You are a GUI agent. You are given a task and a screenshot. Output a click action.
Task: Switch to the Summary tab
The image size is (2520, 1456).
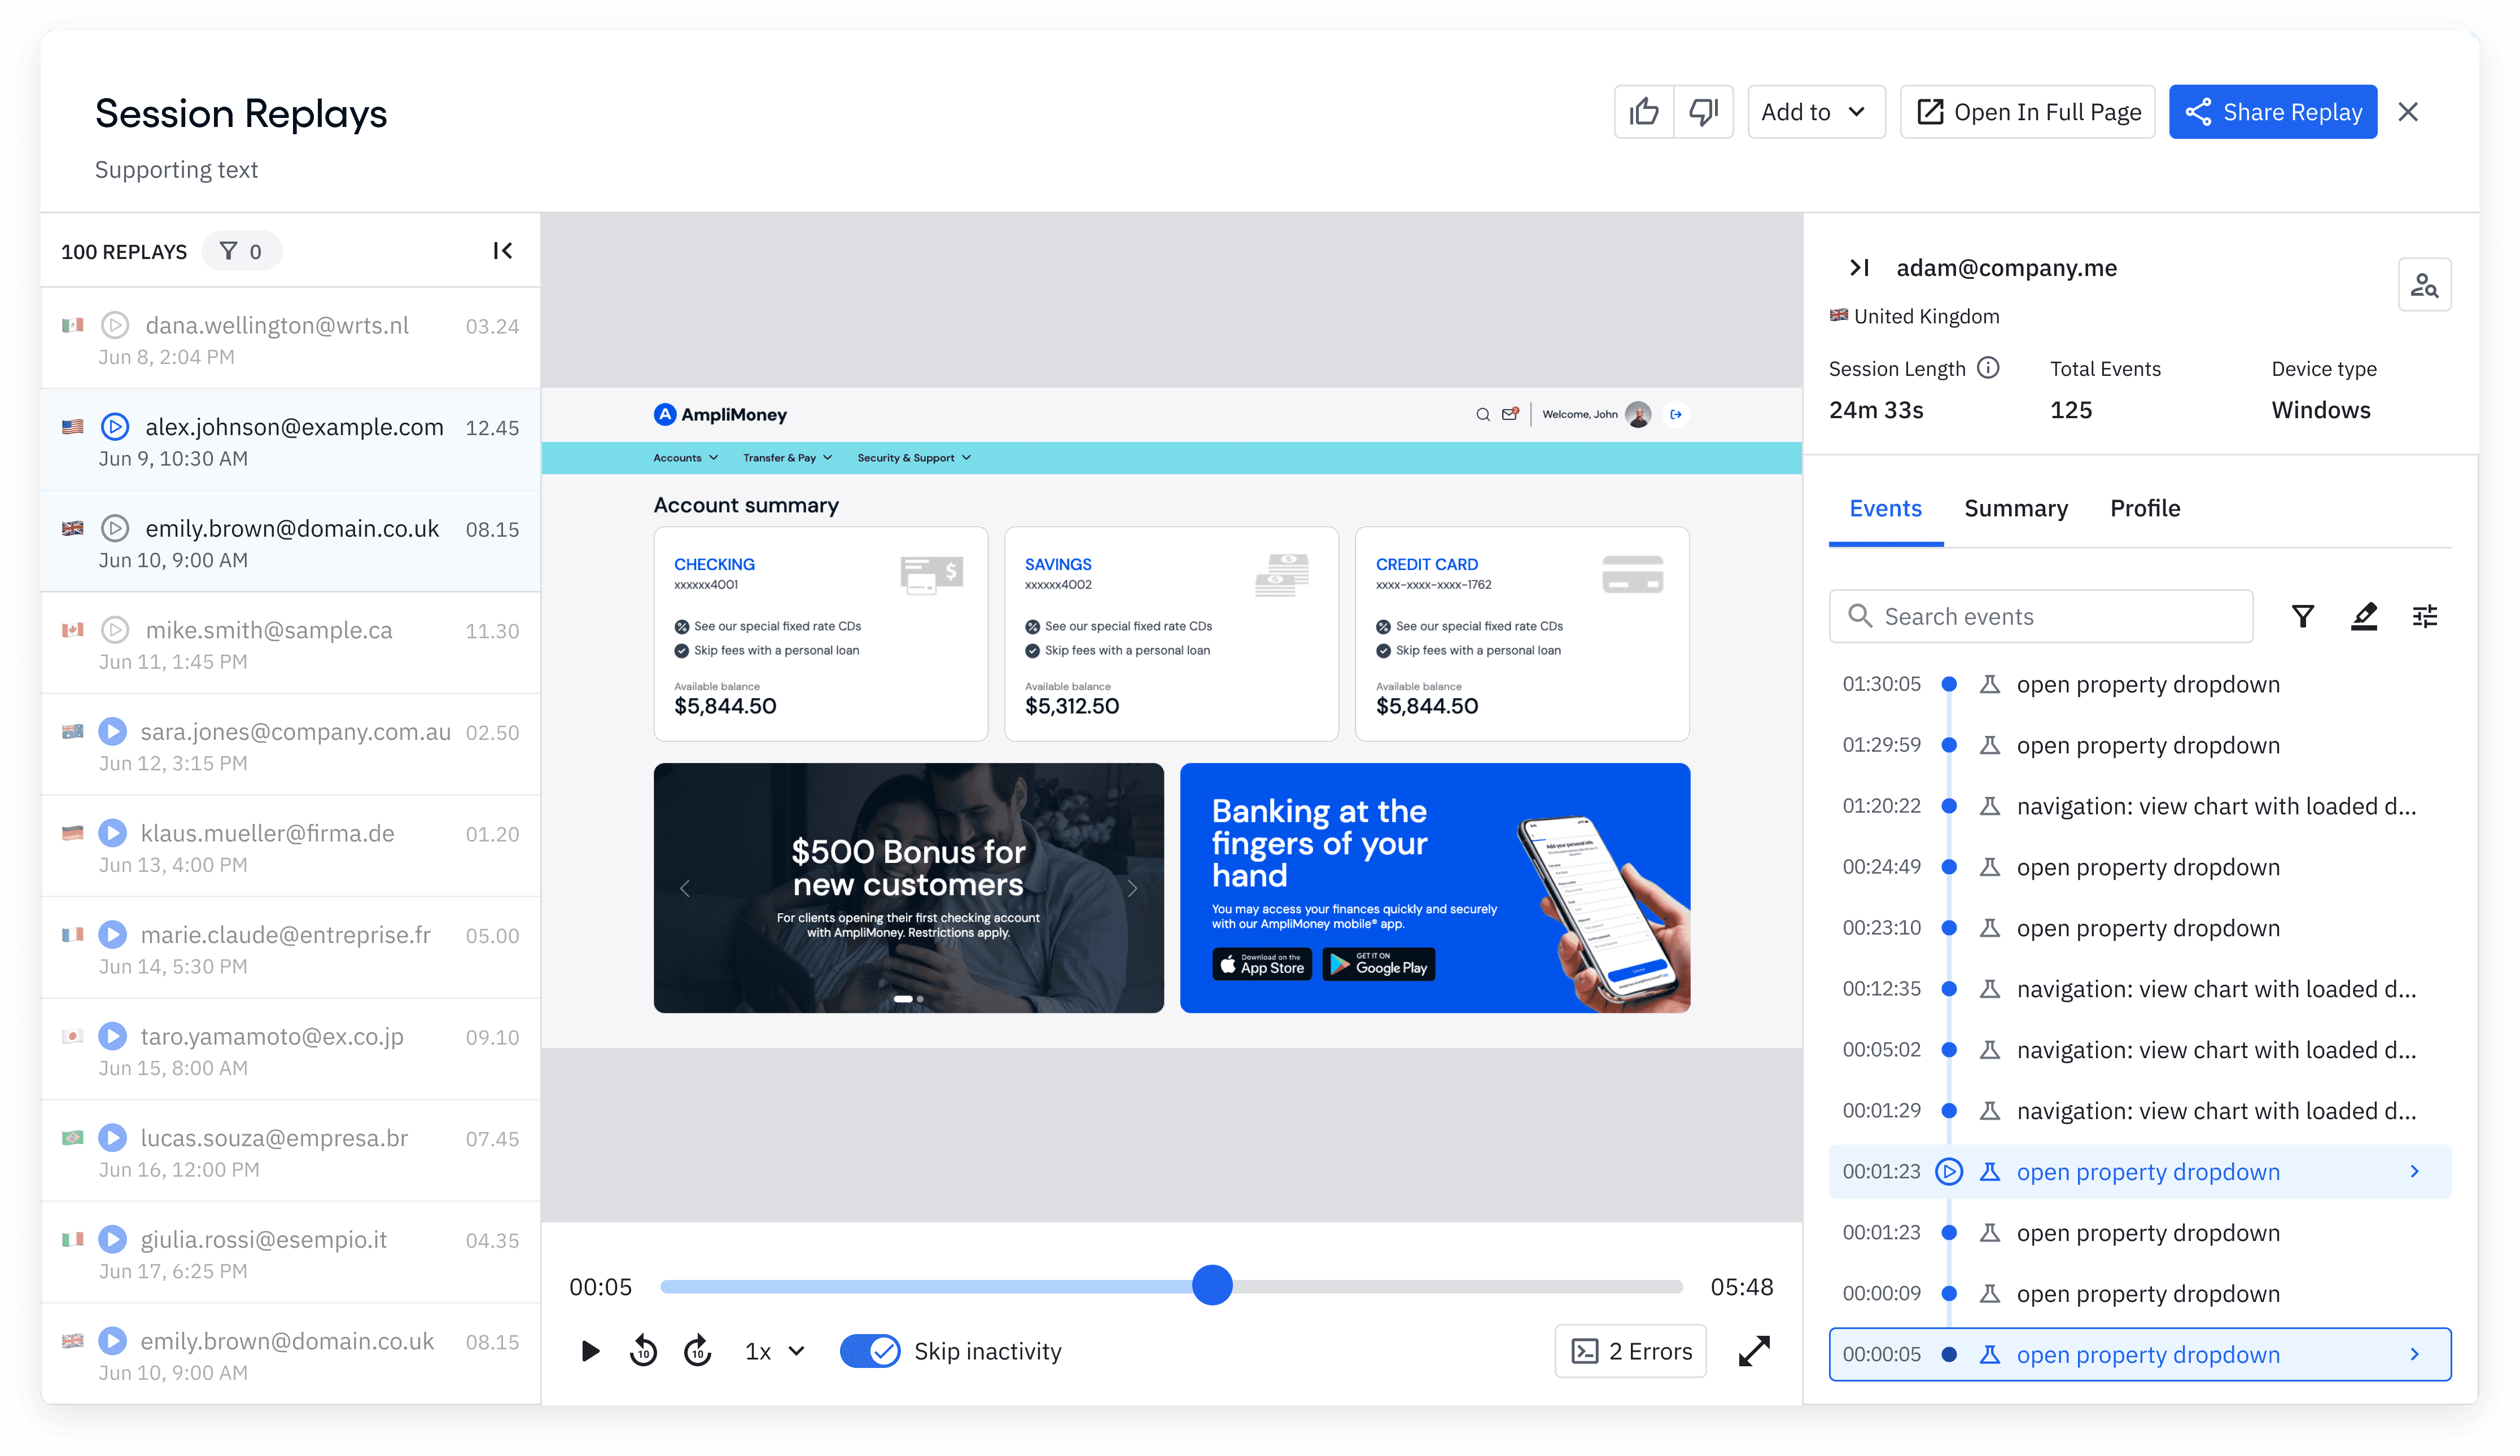click(x=2015, y=508)
